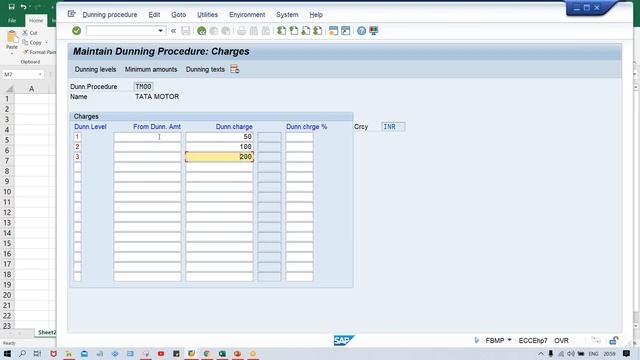Select the Excel Home ribbon tab

point(36,20)
